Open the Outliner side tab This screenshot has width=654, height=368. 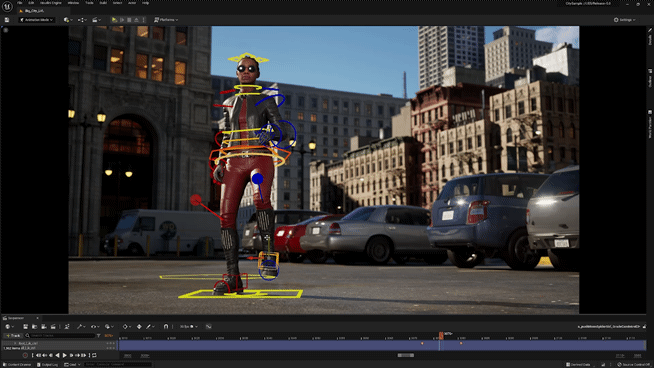650,78
